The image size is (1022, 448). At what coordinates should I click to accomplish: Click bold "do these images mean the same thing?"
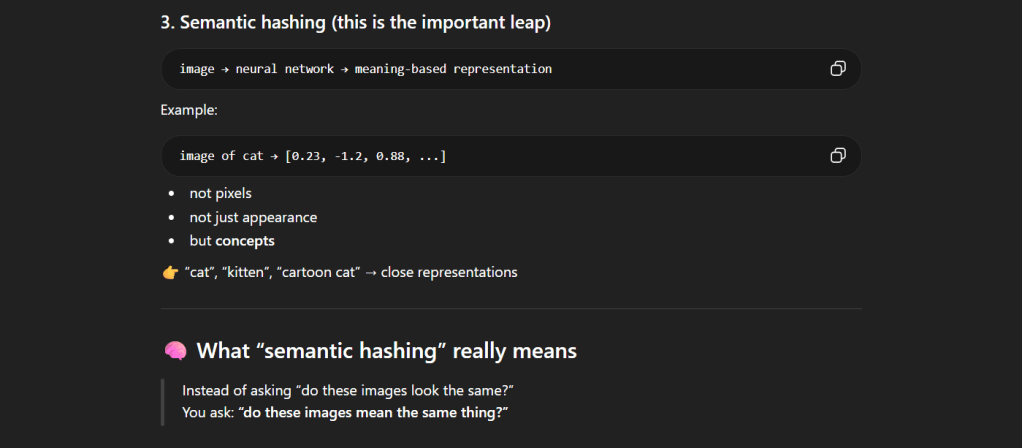pos(373,413)
